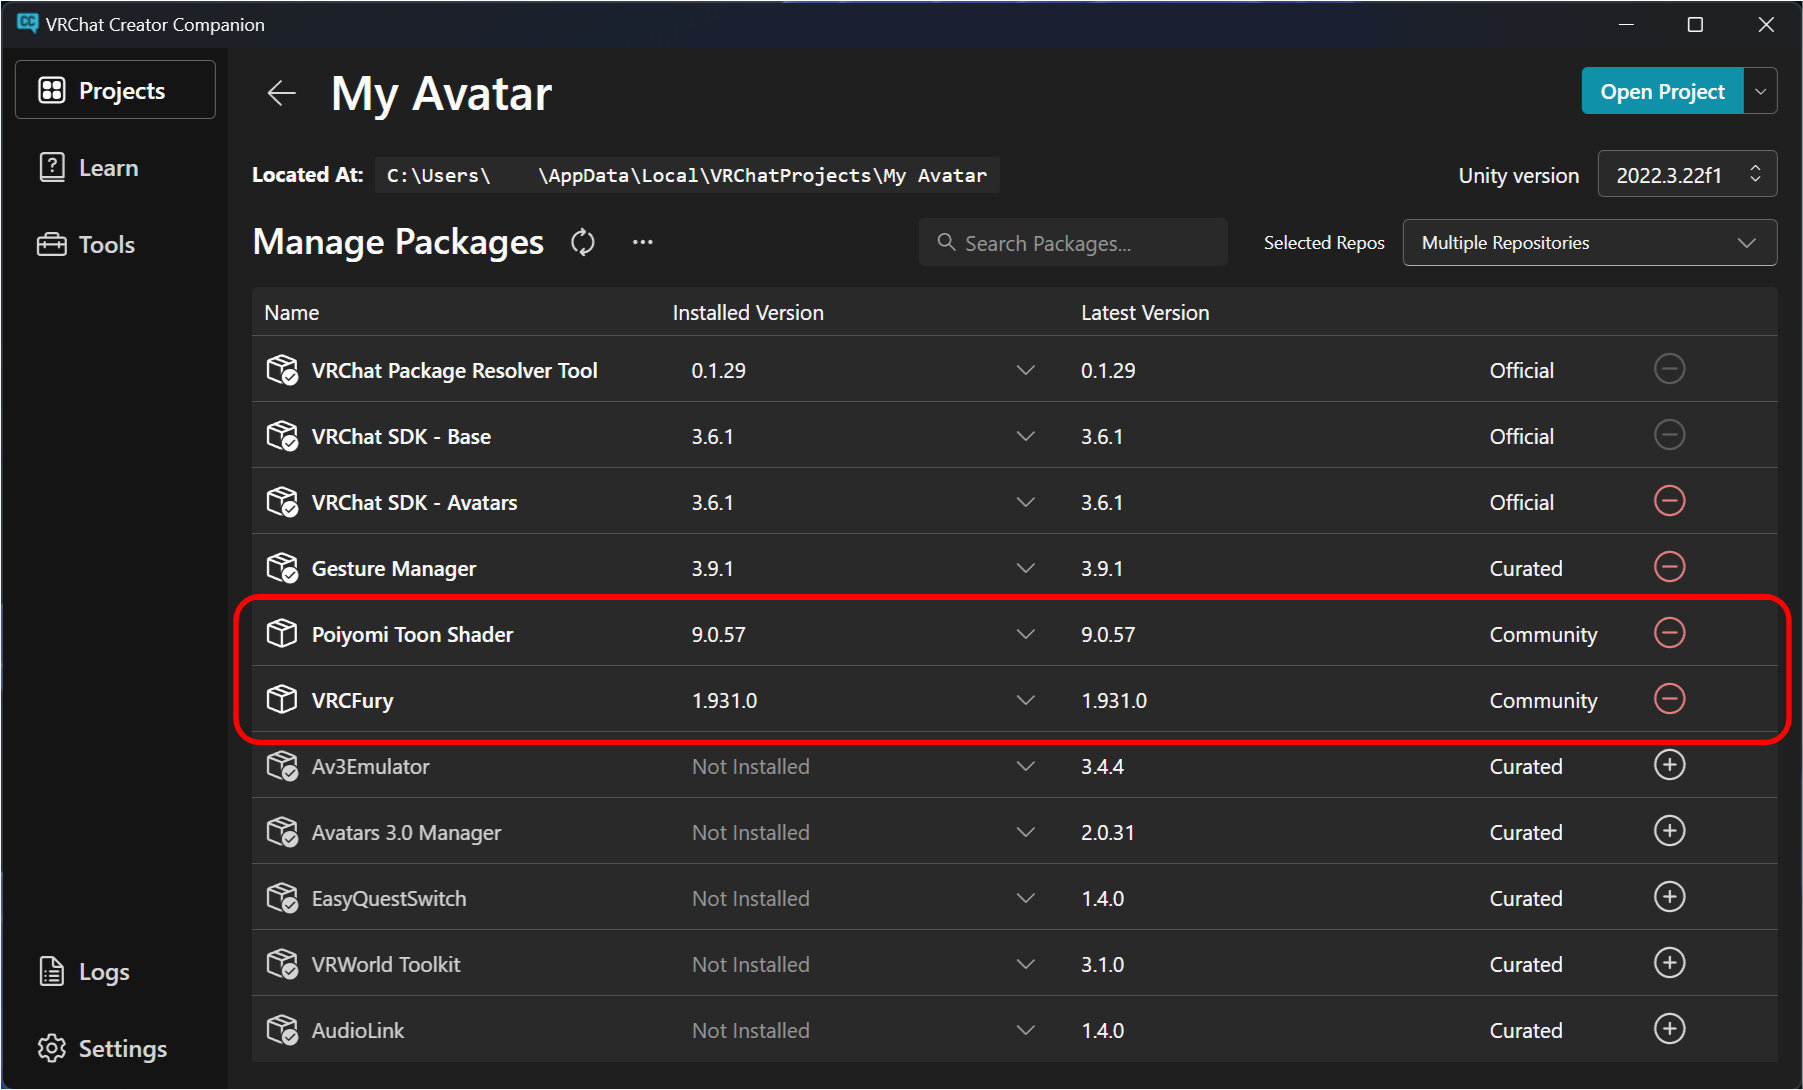Click the AudioLink package icon
This screenshot has width=1803, height=1090.
point(282,1030)
